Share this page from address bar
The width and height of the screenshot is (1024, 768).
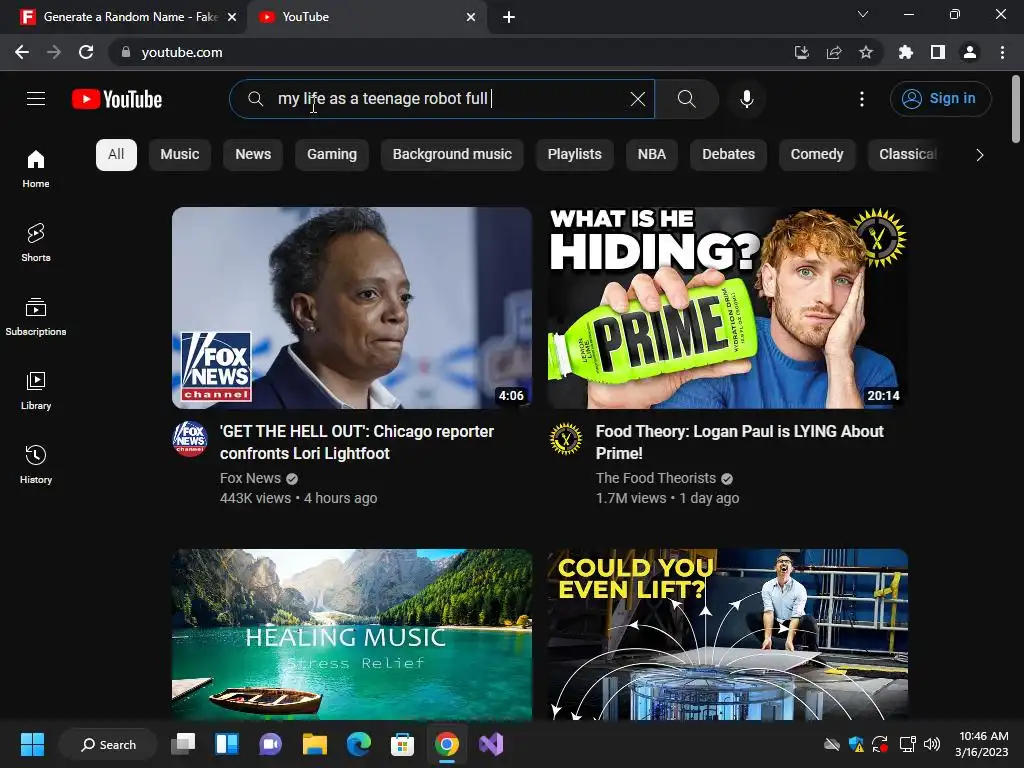click(x=834, y=52)
